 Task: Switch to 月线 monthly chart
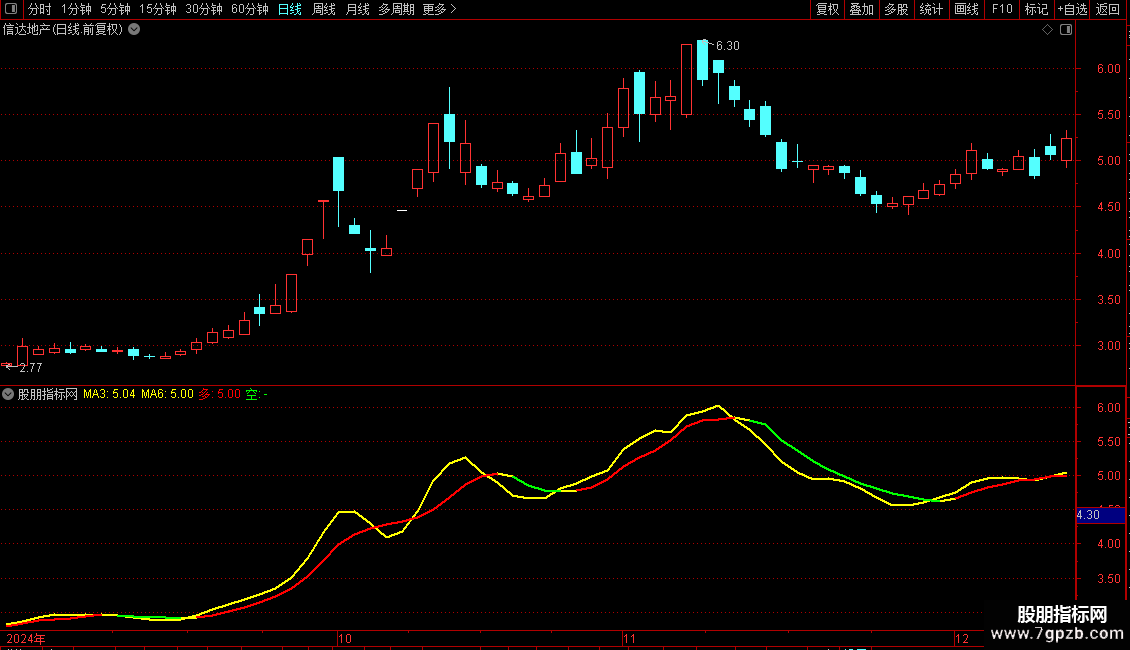point(357,9)
